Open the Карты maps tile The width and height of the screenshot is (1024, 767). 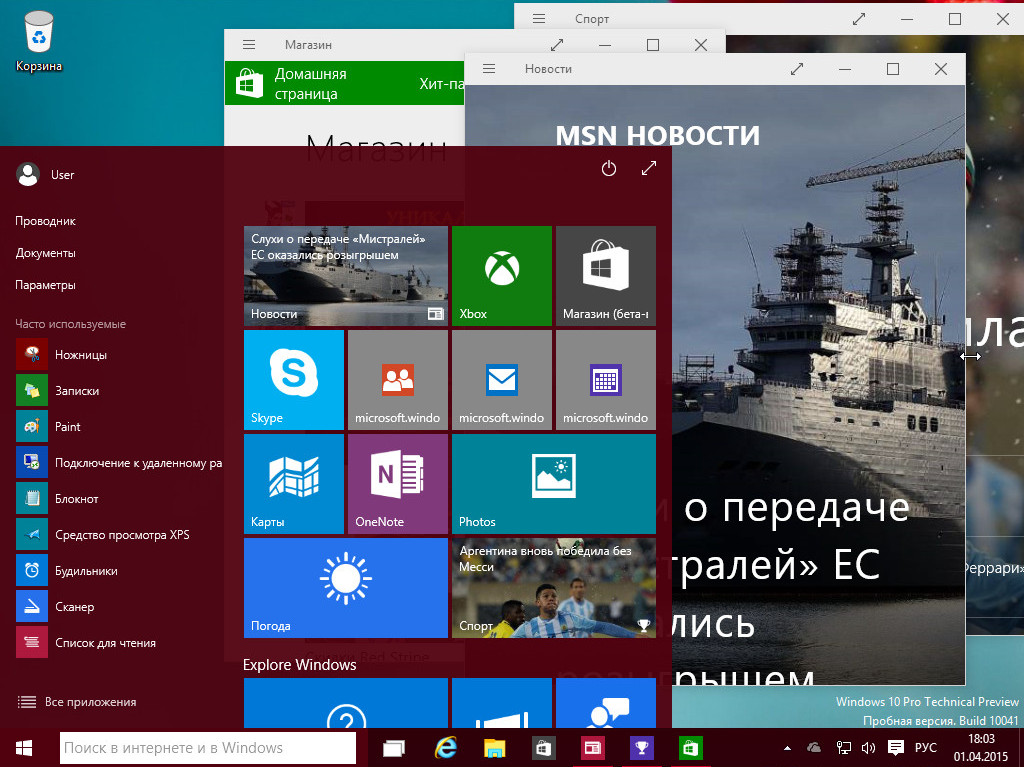click(x=294, y=483)
